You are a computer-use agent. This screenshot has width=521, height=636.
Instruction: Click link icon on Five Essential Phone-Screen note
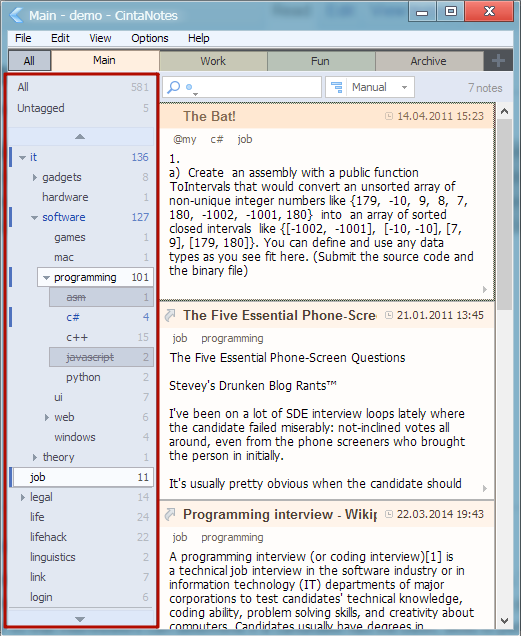point(170,315)
